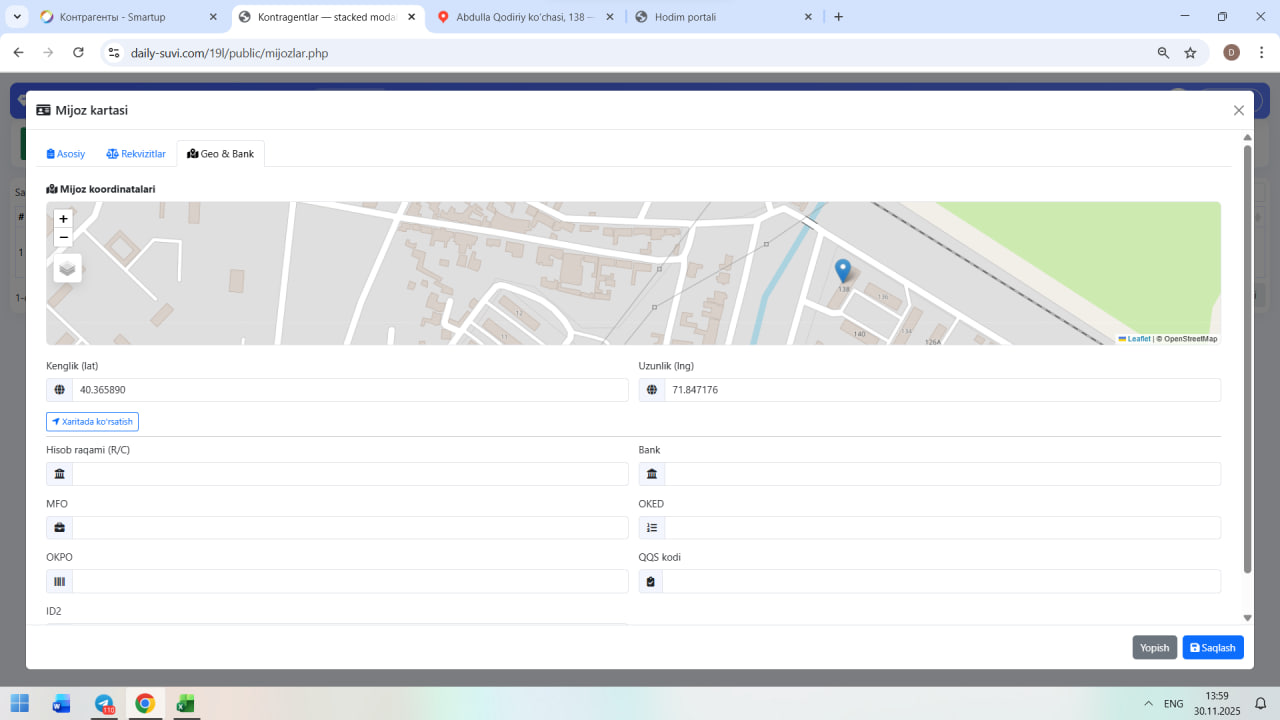Open the Rekvizitlar tab
Screen dimensions: 1280x720
136,154
